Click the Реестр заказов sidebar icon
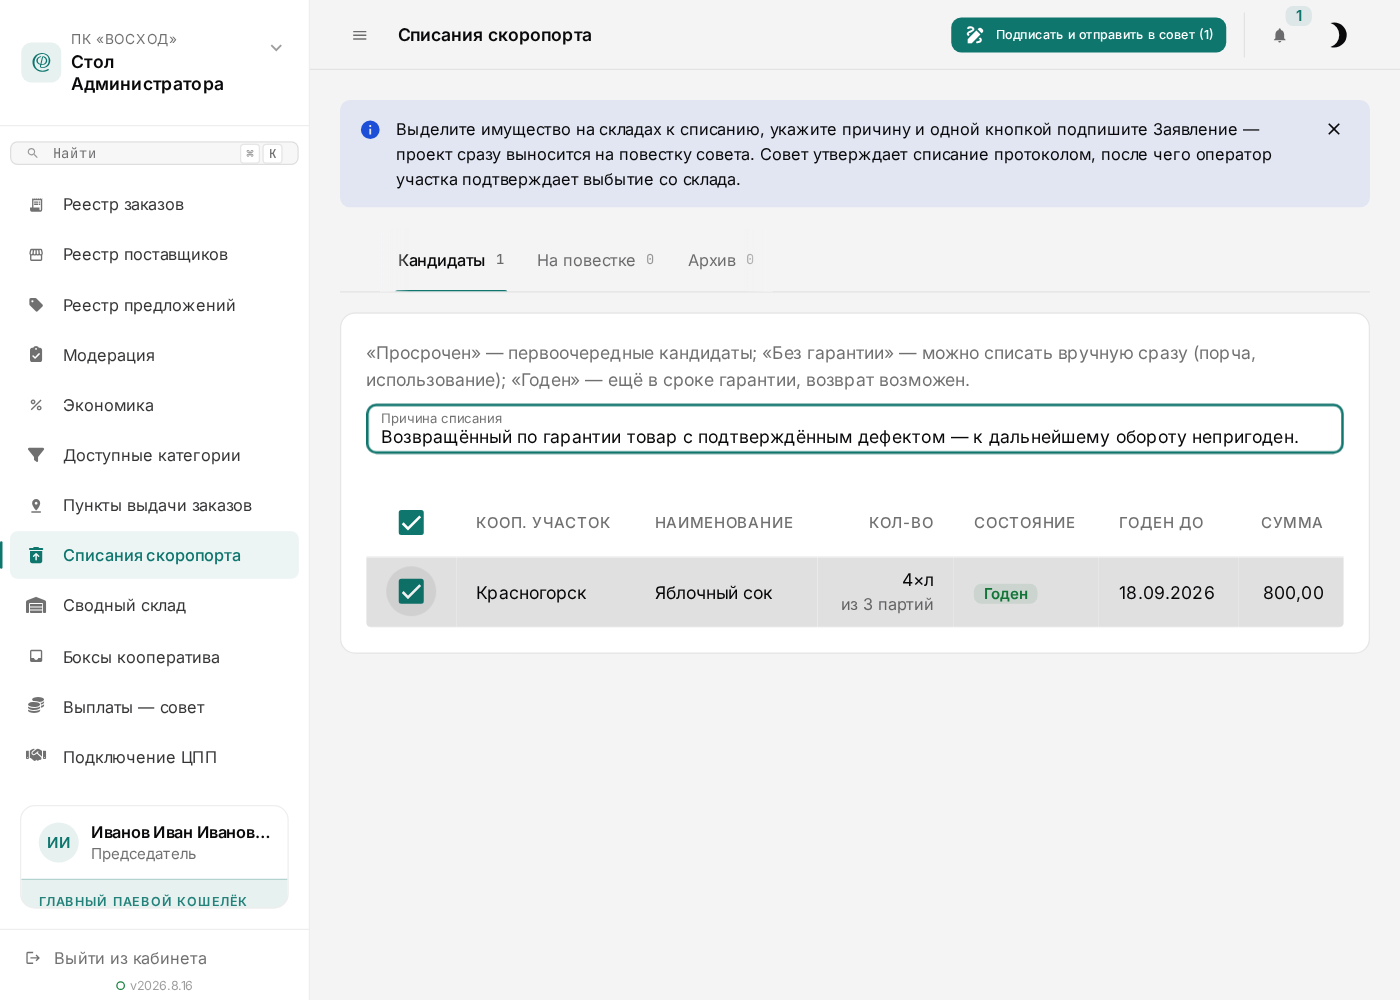The image size is (1400, 1000). (36, 205)
